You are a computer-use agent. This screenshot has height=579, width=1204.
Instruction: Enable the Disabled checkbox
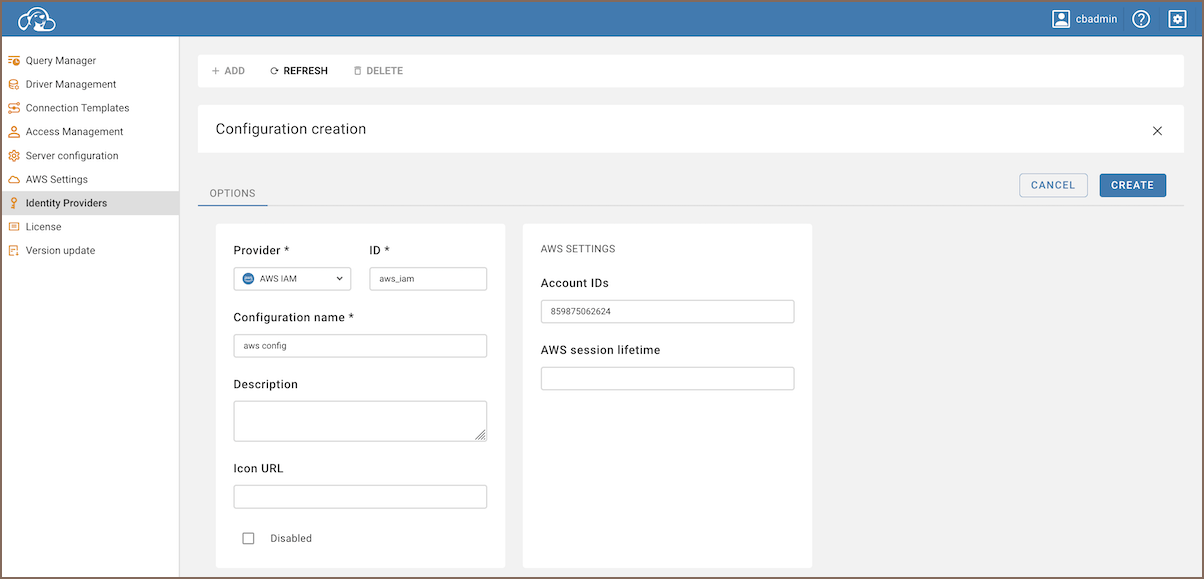tap(249, 538)
